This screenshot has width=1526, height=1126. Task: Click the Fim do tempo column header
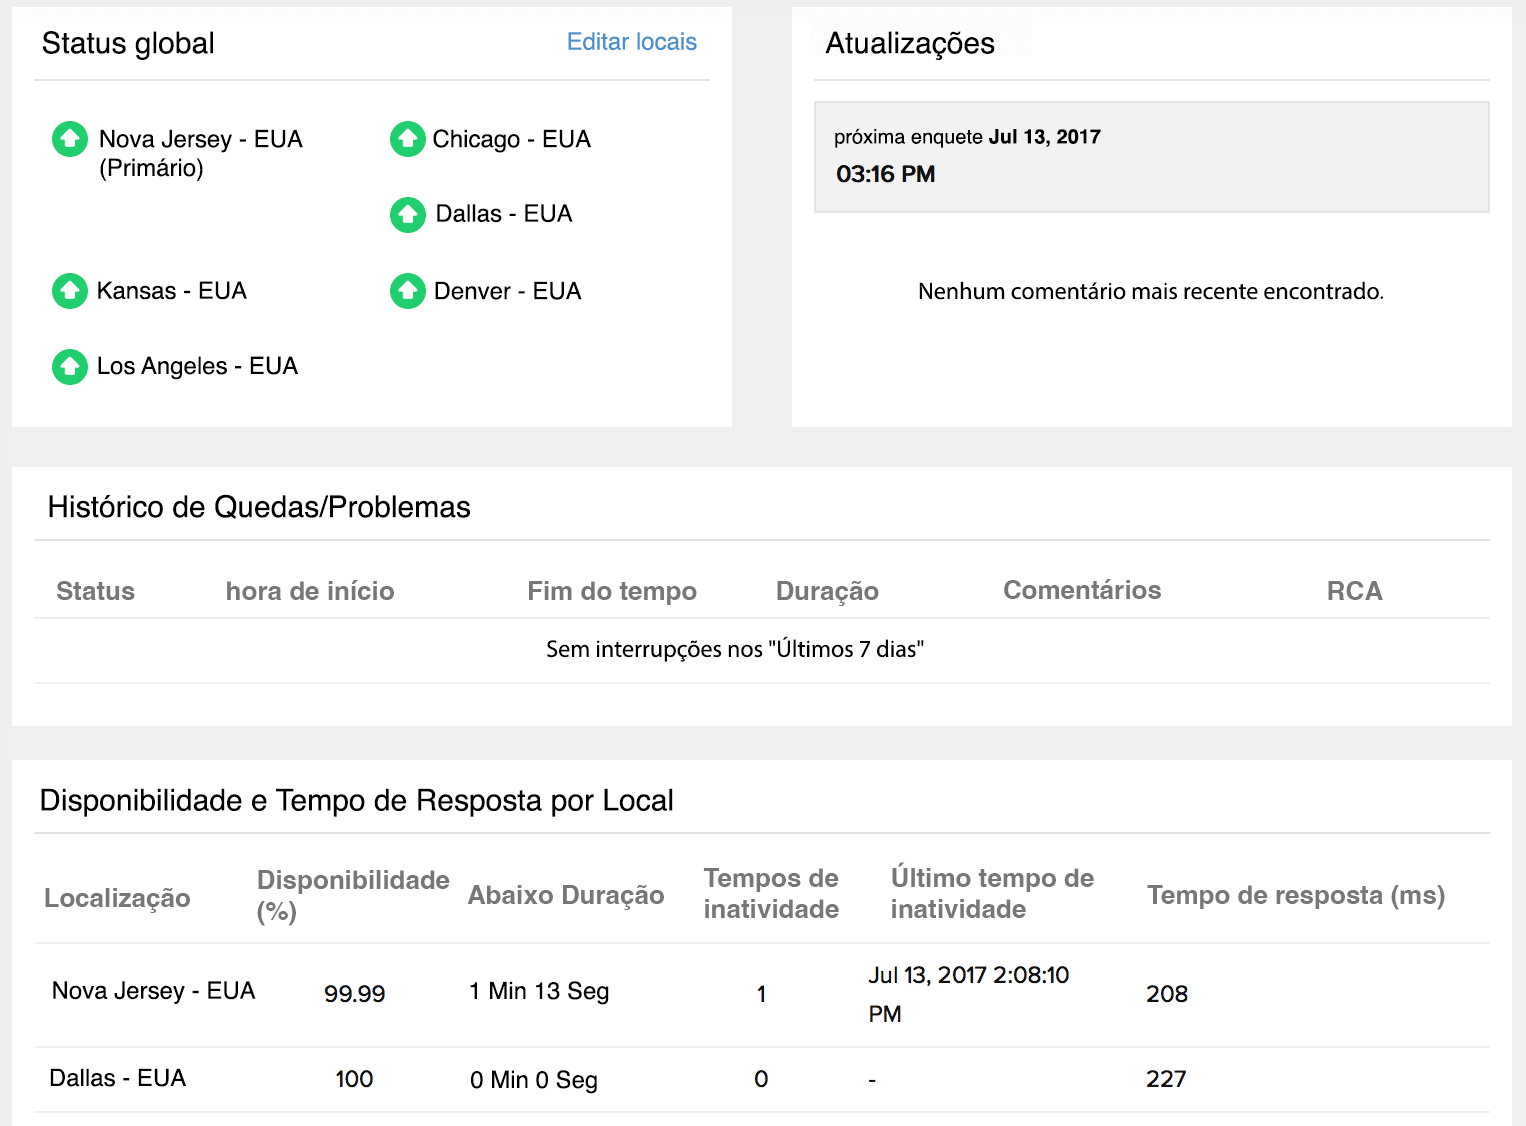[611, 591]
